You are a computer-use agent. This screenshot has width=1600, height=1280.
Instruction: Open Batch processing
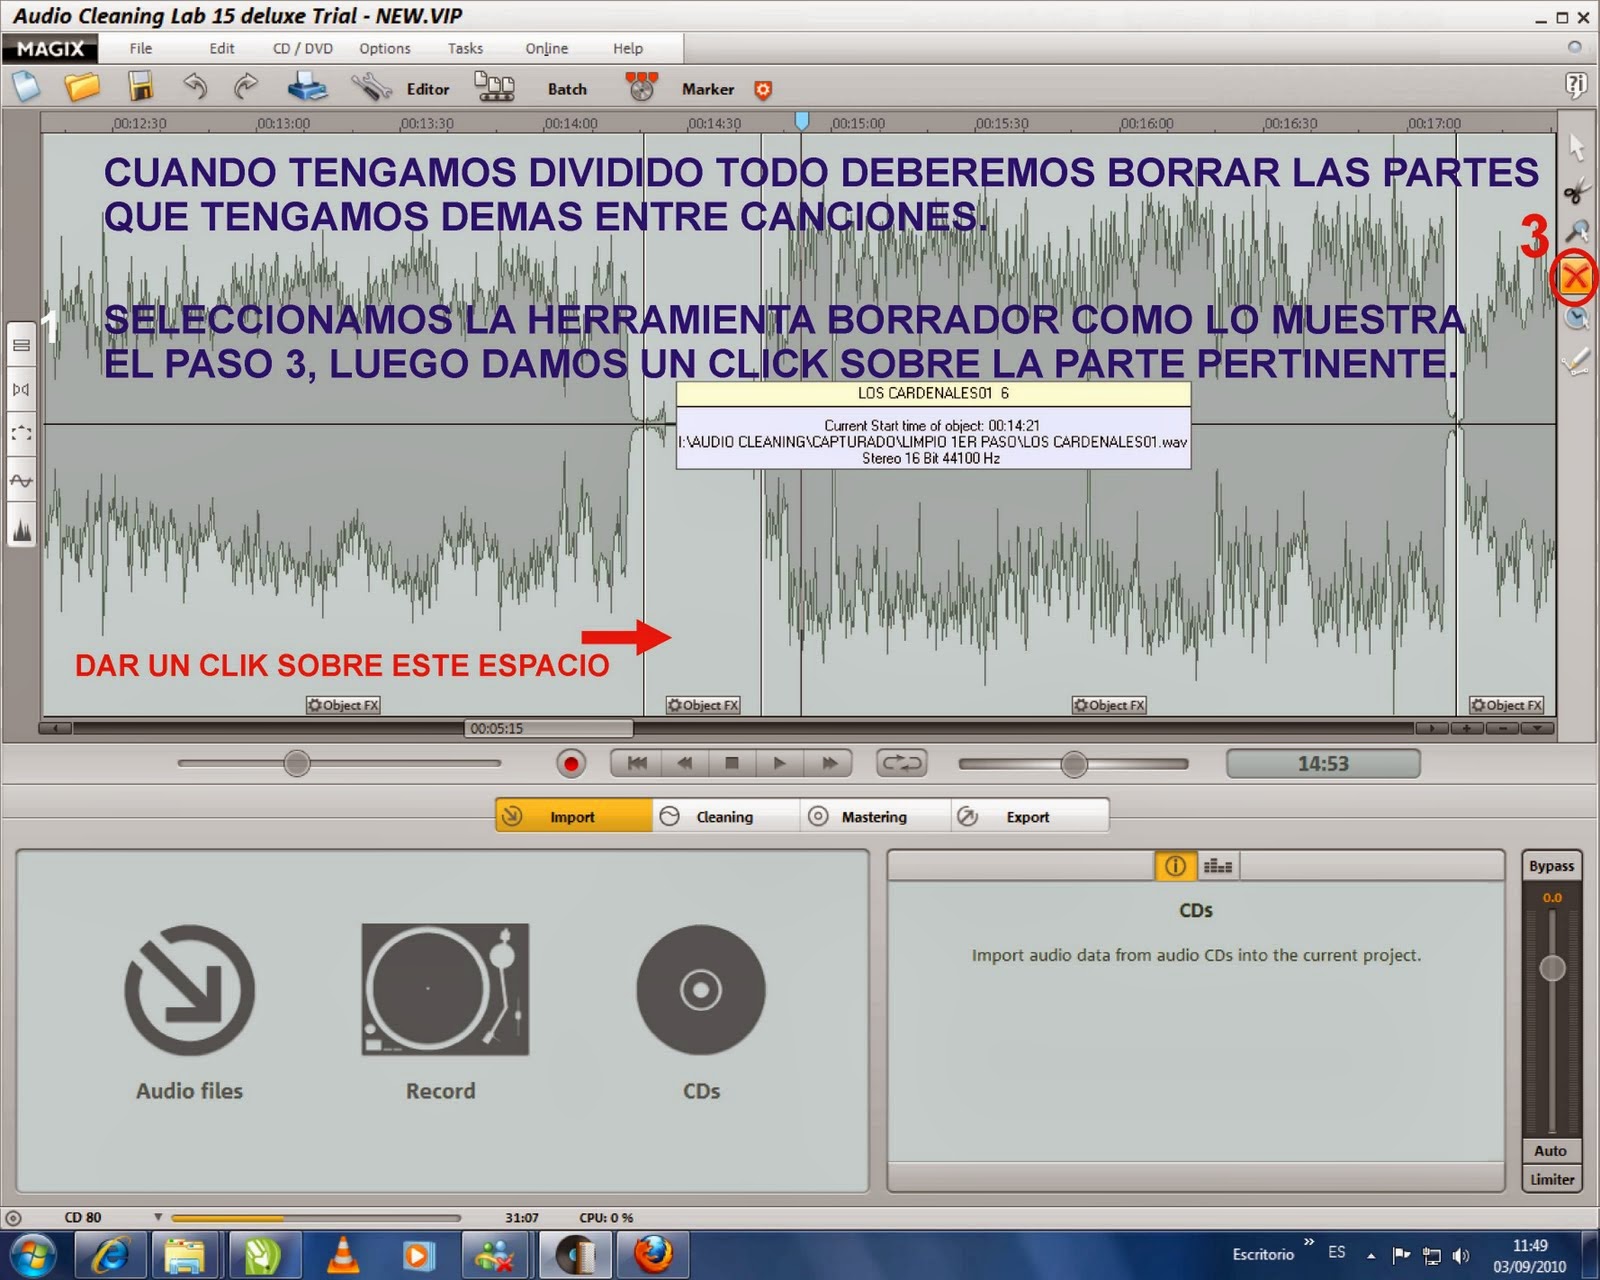567,89
